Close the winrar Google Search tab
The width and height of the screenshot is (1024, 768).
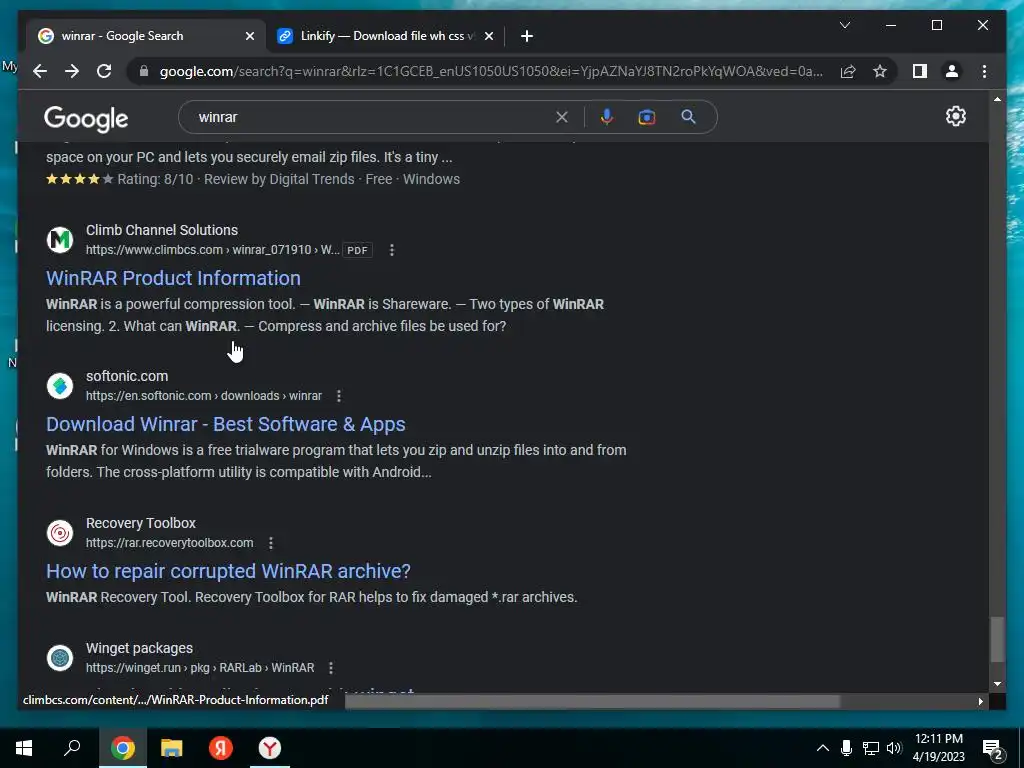click(249, 36)
